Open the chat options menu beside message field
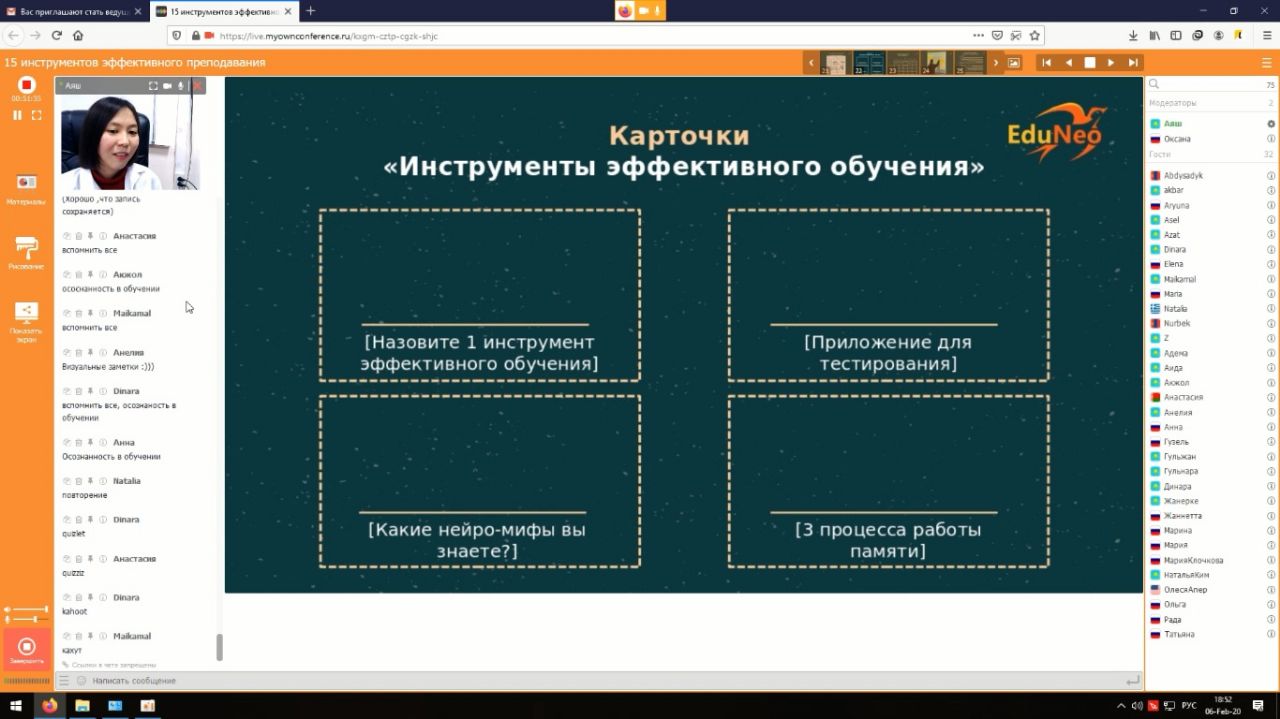Image resolution: width=1280 pixels, height=719 pixels. pyautogui.click(x=64, y=681)
